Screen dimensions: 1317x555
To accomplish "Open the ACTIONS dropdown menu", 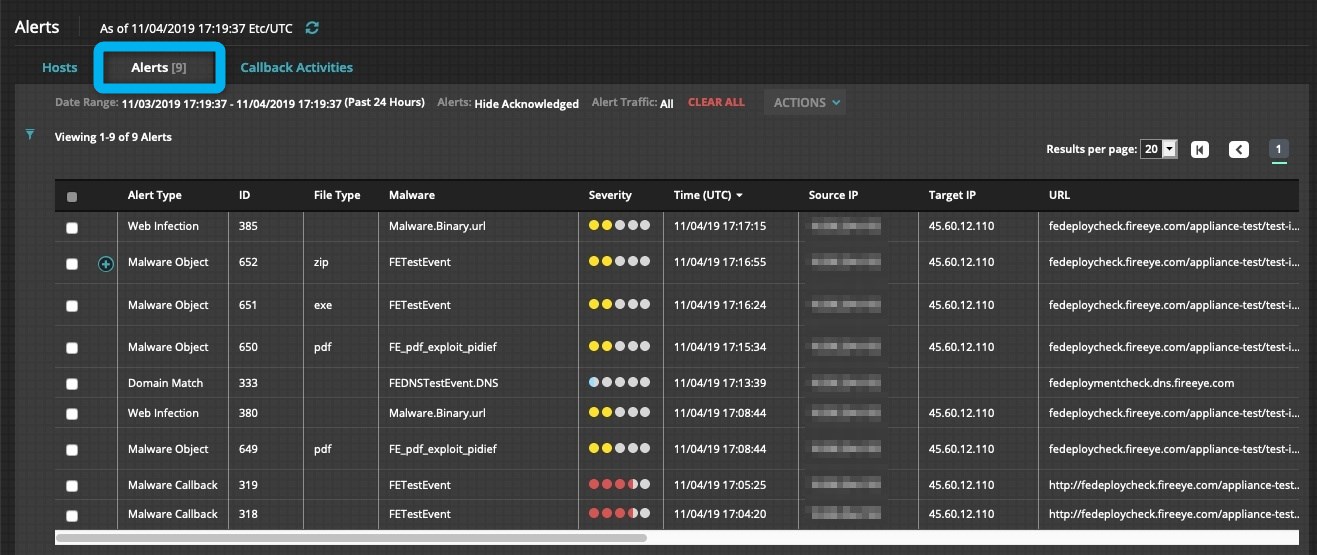I will 805,102.
